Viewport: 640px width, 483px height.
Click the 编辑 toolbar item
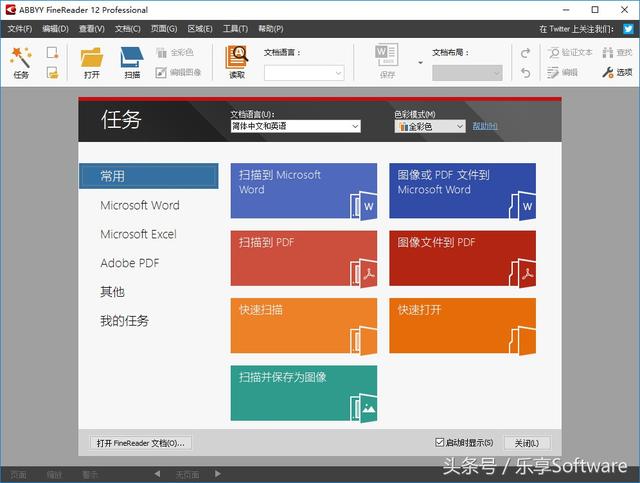(563, 72)
